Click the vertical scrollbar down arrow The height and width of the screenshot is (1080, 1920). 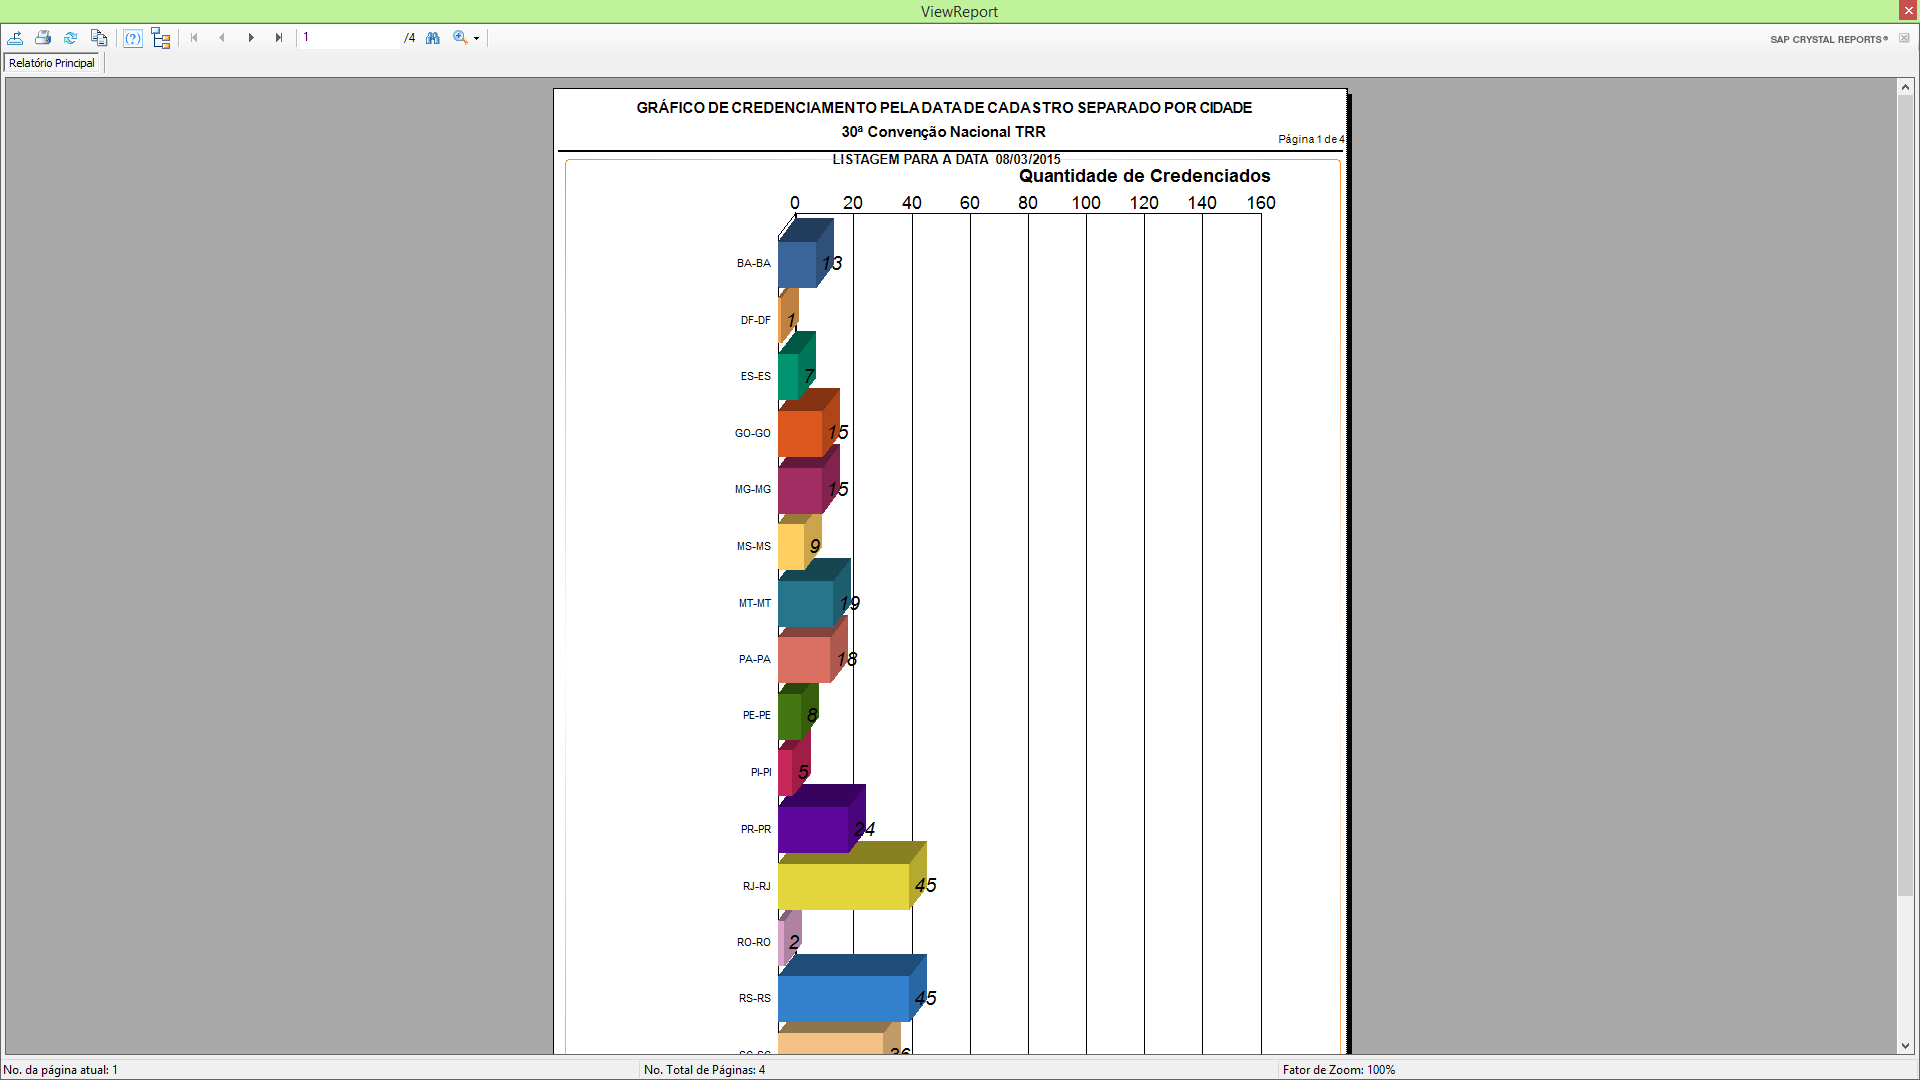point(1905,1046)
